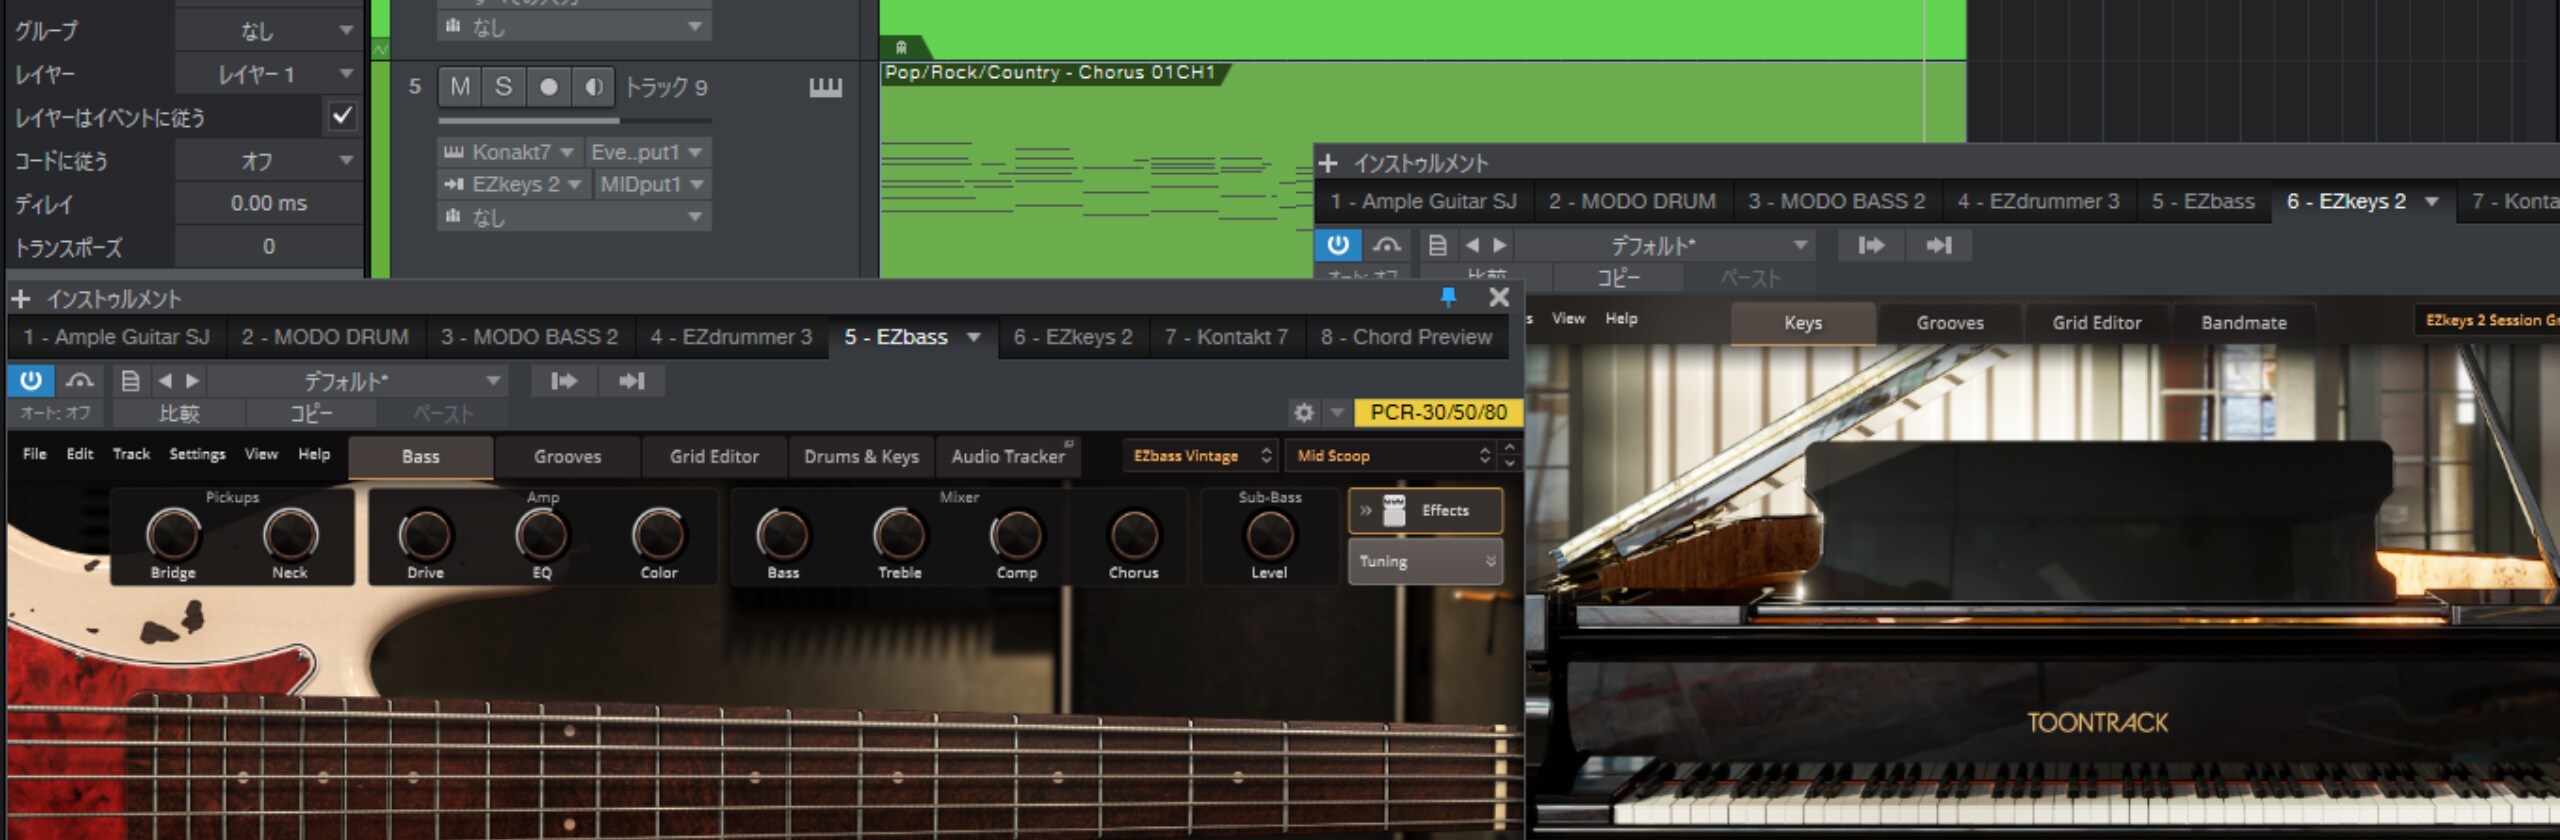The image size is (2560, 840).
Task: Open Drums & Keys tab in EZbass
Action: [x=861, y=456]
